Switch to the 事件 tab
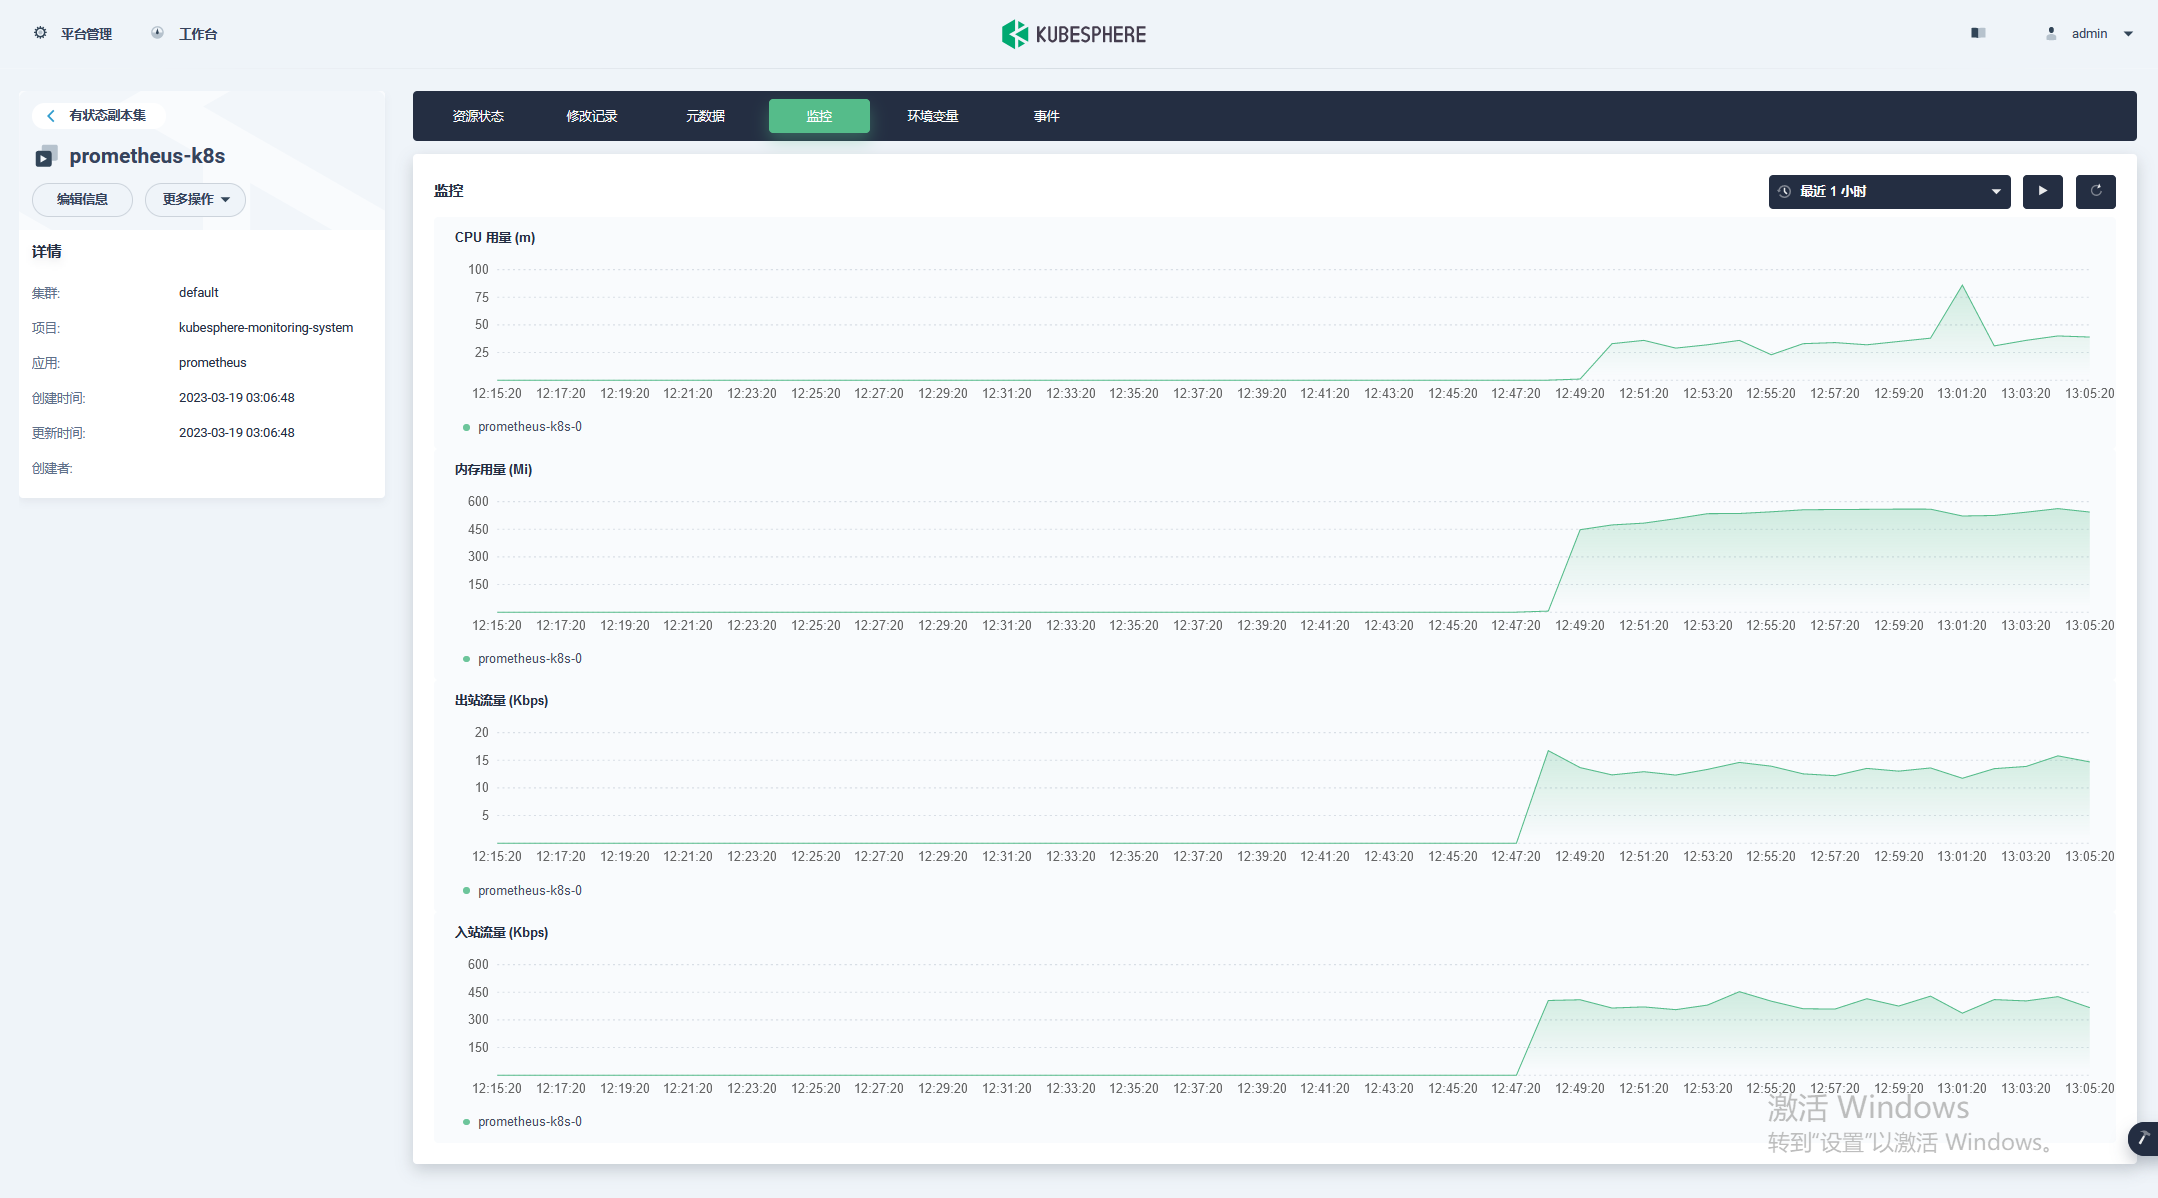The width and height of the screenshot is (2158, 1198). 1046,115
